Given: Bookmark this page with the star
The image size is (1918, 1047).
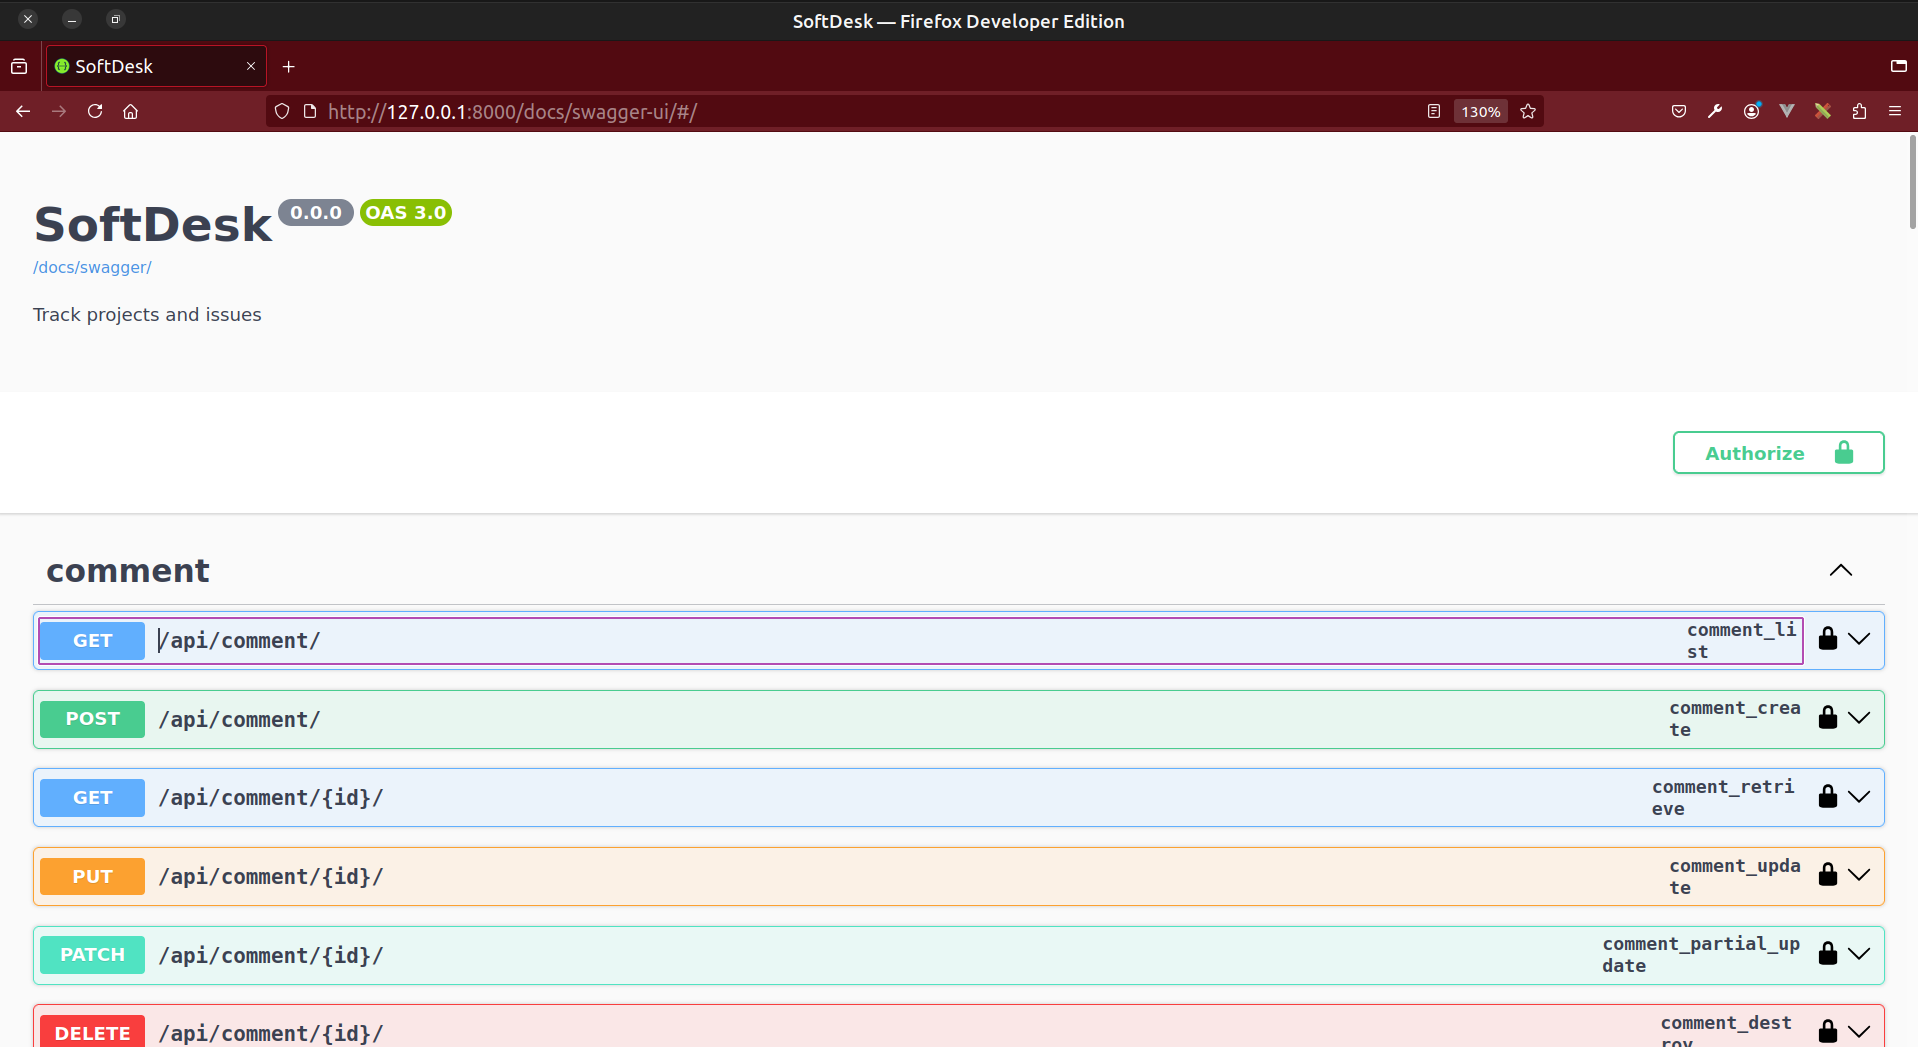Looking at the screenshot, I should click(x=1528, y=111).
